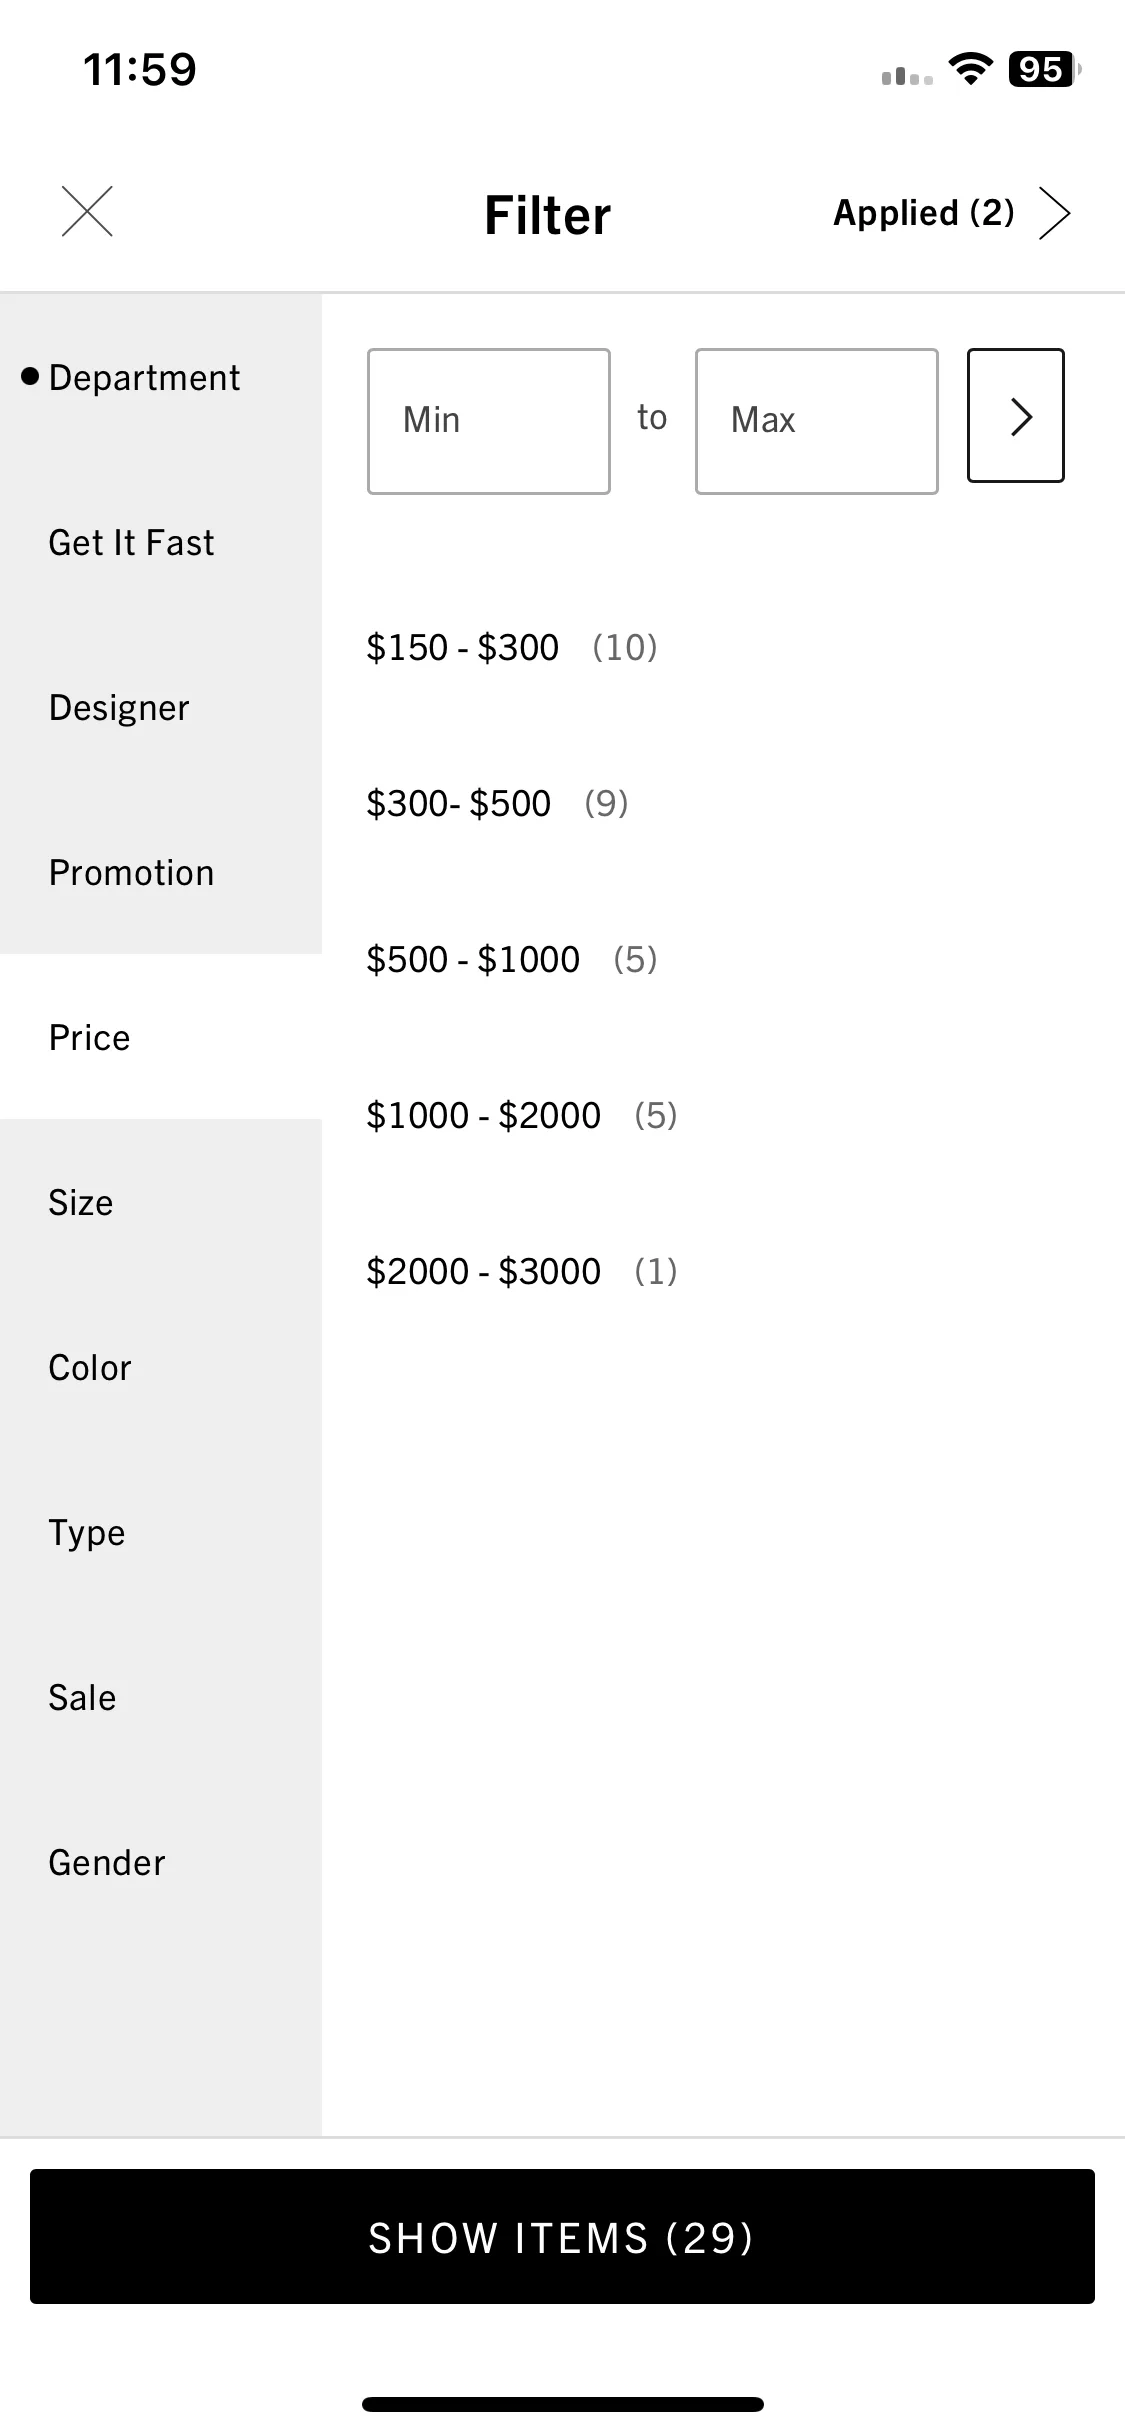The image size is (1125, 2436).
Task: Open the Color filter category
Action: click(161, 1368)
